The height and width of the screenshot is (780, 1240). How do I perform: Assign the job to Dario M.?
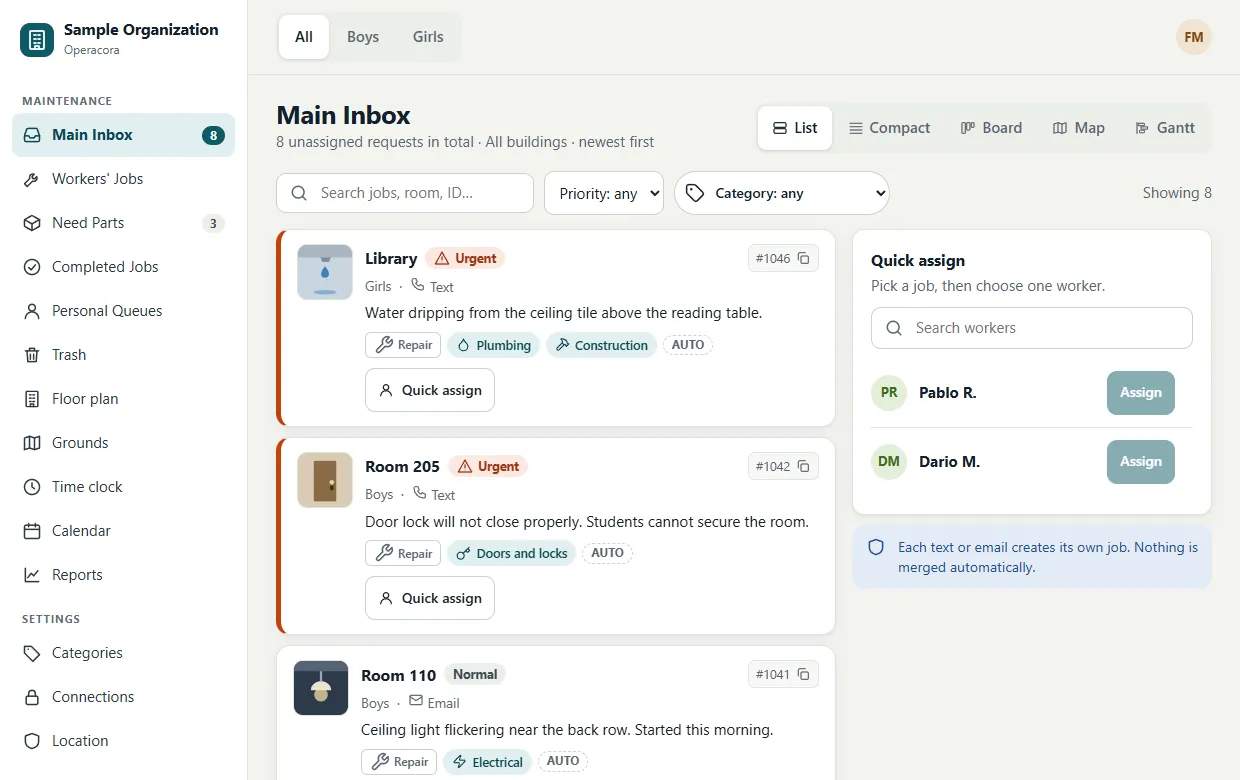coord(1141,462)
